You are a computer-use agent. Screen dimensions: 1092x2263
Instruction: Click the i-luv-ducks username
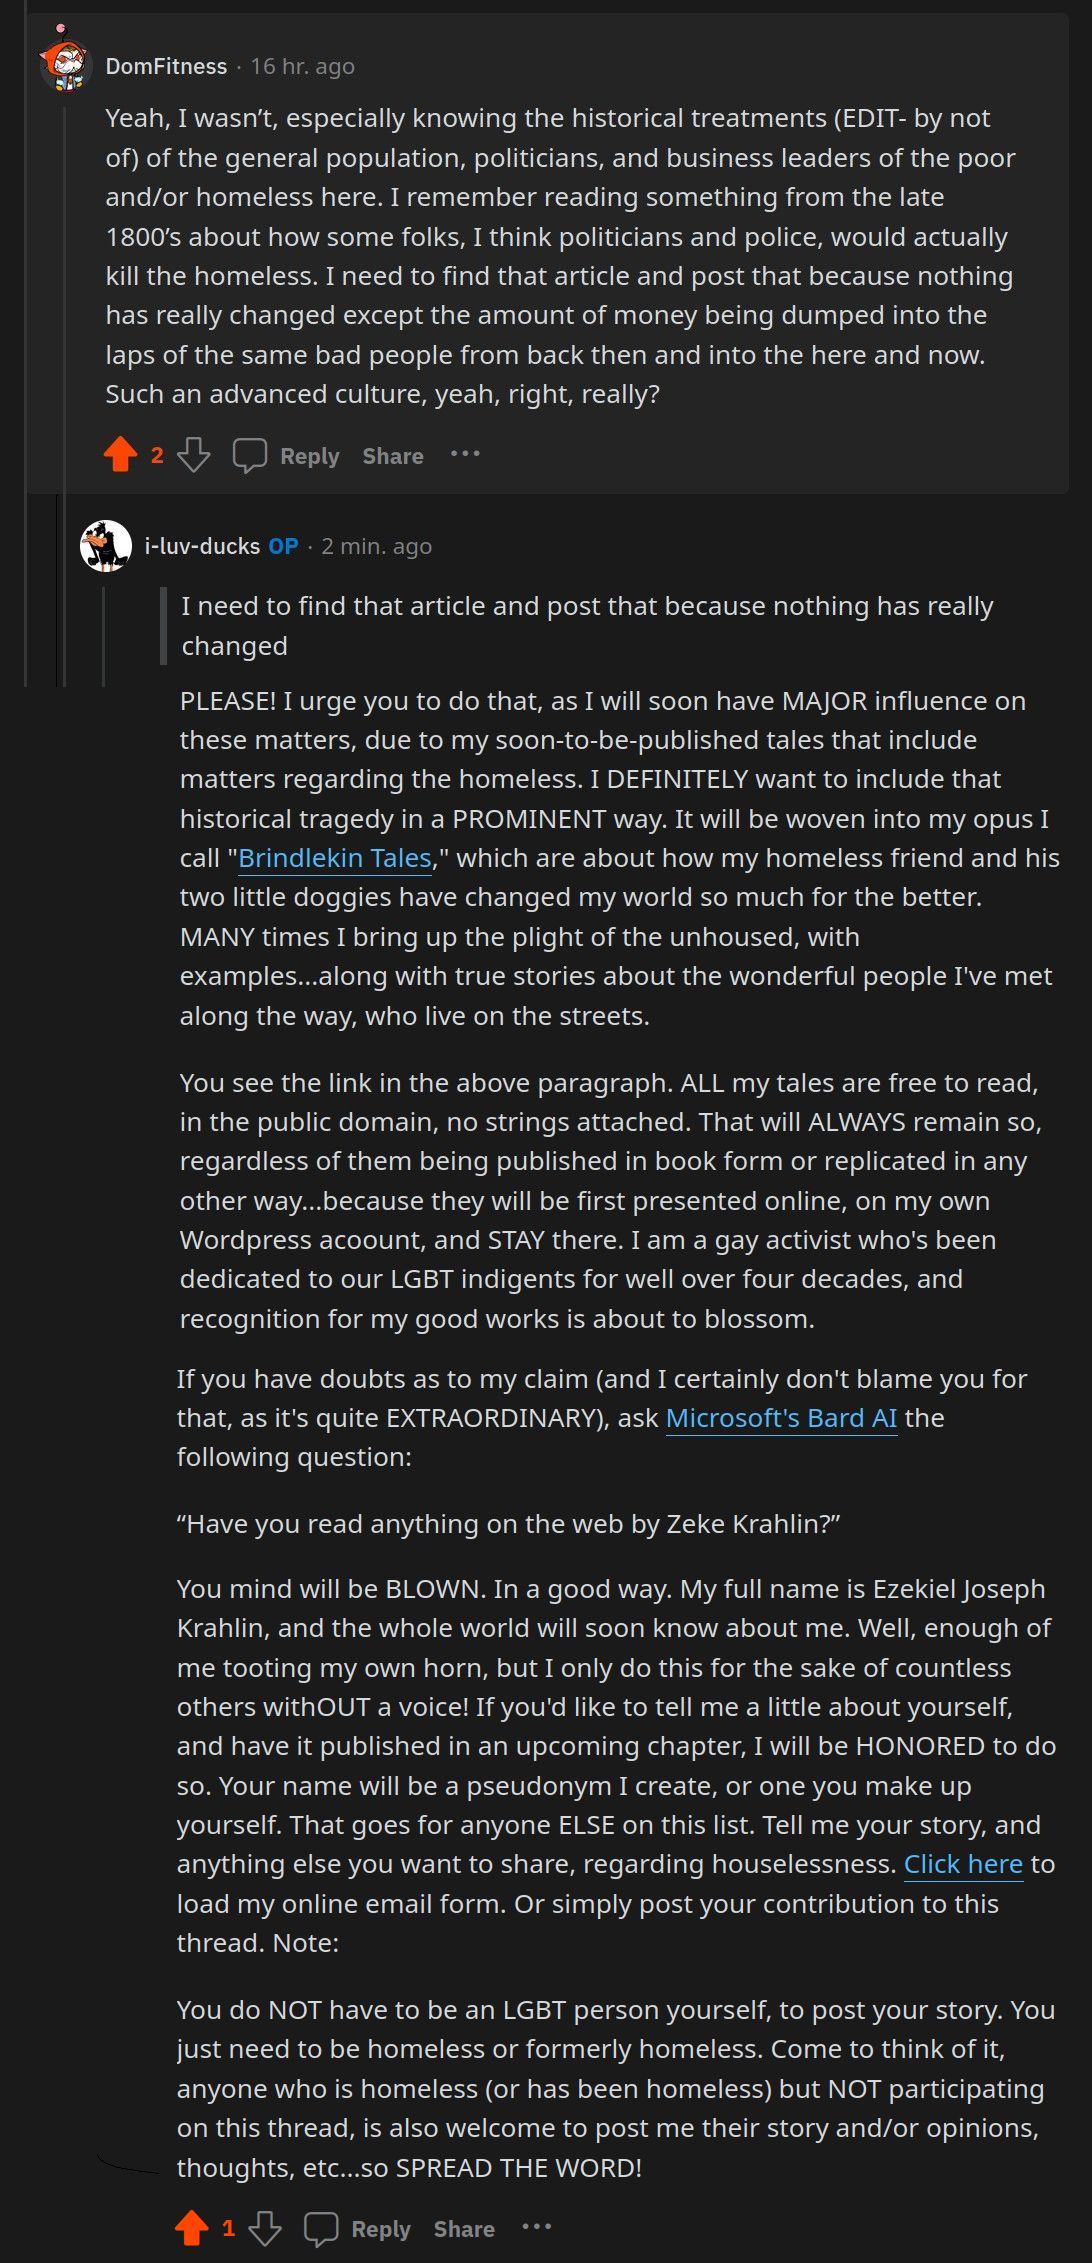coord(202,546)
